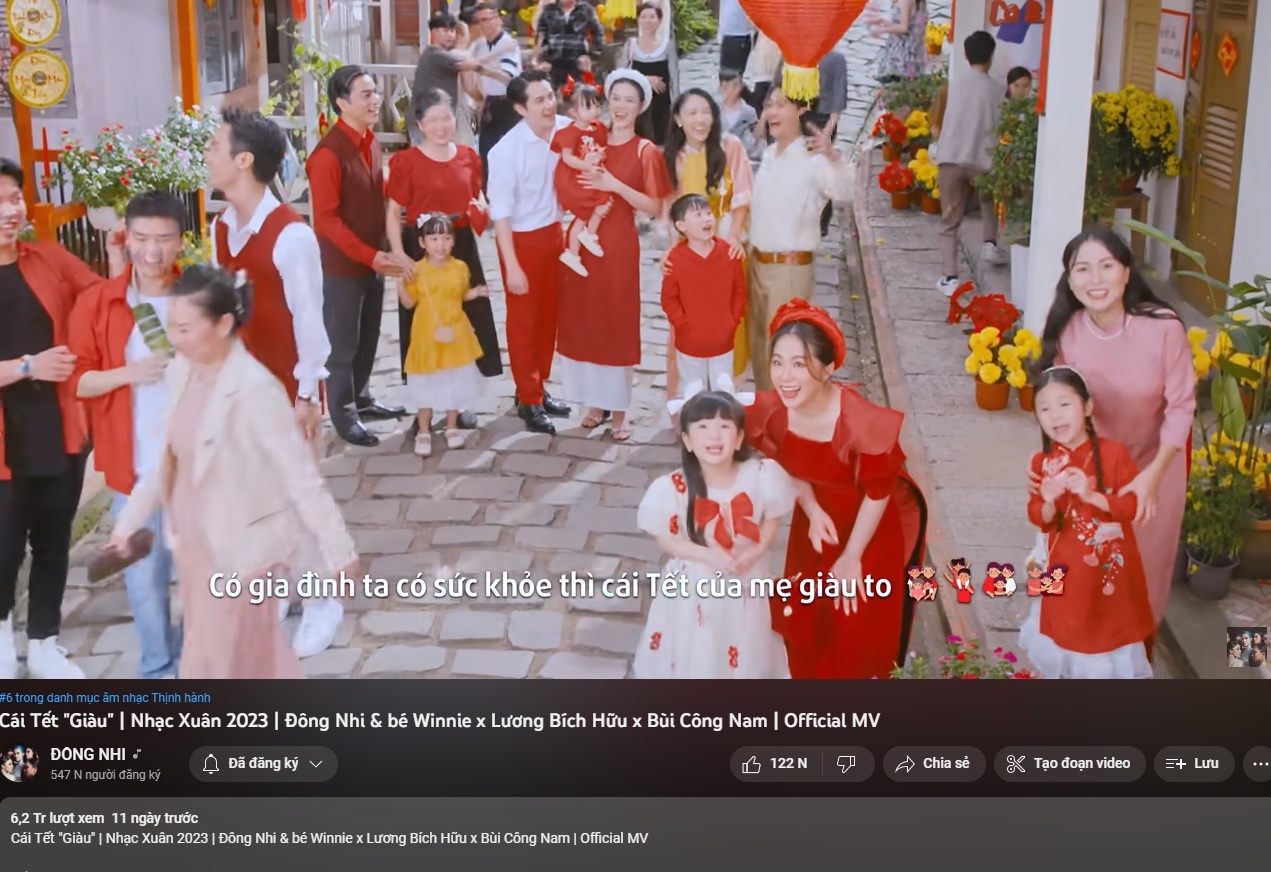The width and height of the screenshot is (1271, 872).
Task: Click the video title below the player
Action: [440, 720]
